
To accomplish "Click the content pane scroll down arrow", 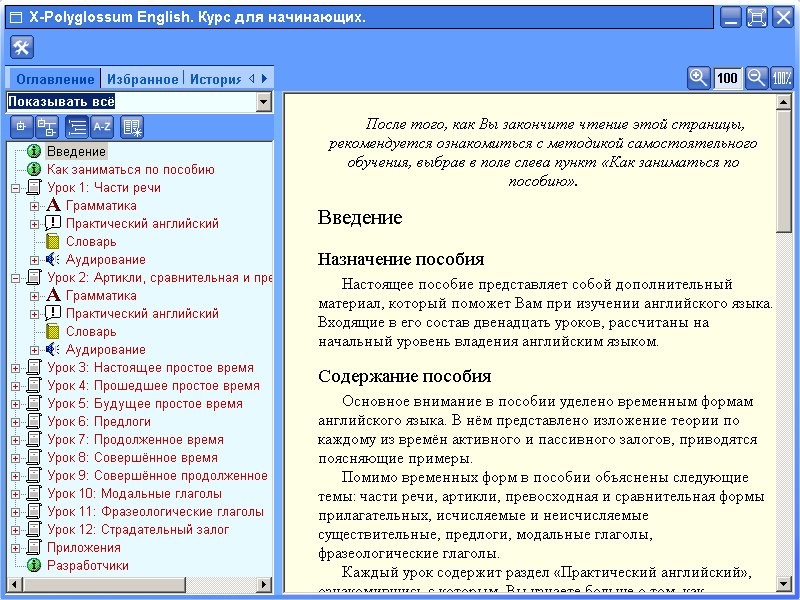I will 783,583.
